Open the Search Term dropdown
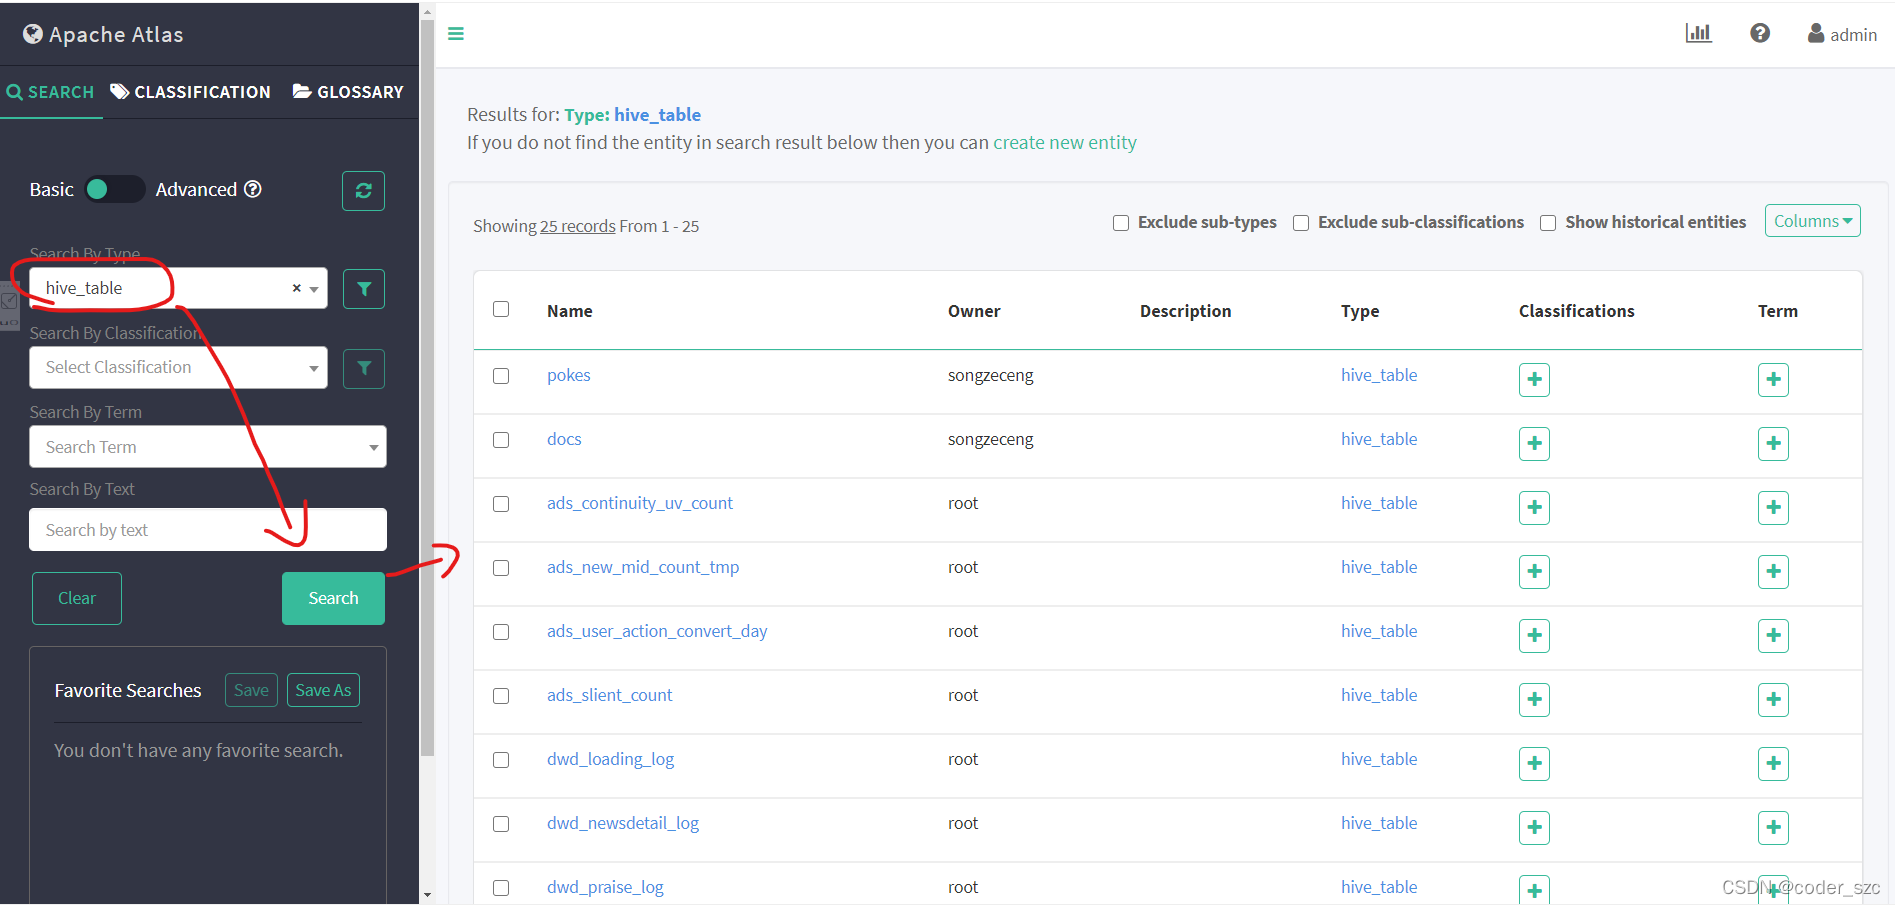The width and height of the screenshot is (1895, 906). pos(208,447)
